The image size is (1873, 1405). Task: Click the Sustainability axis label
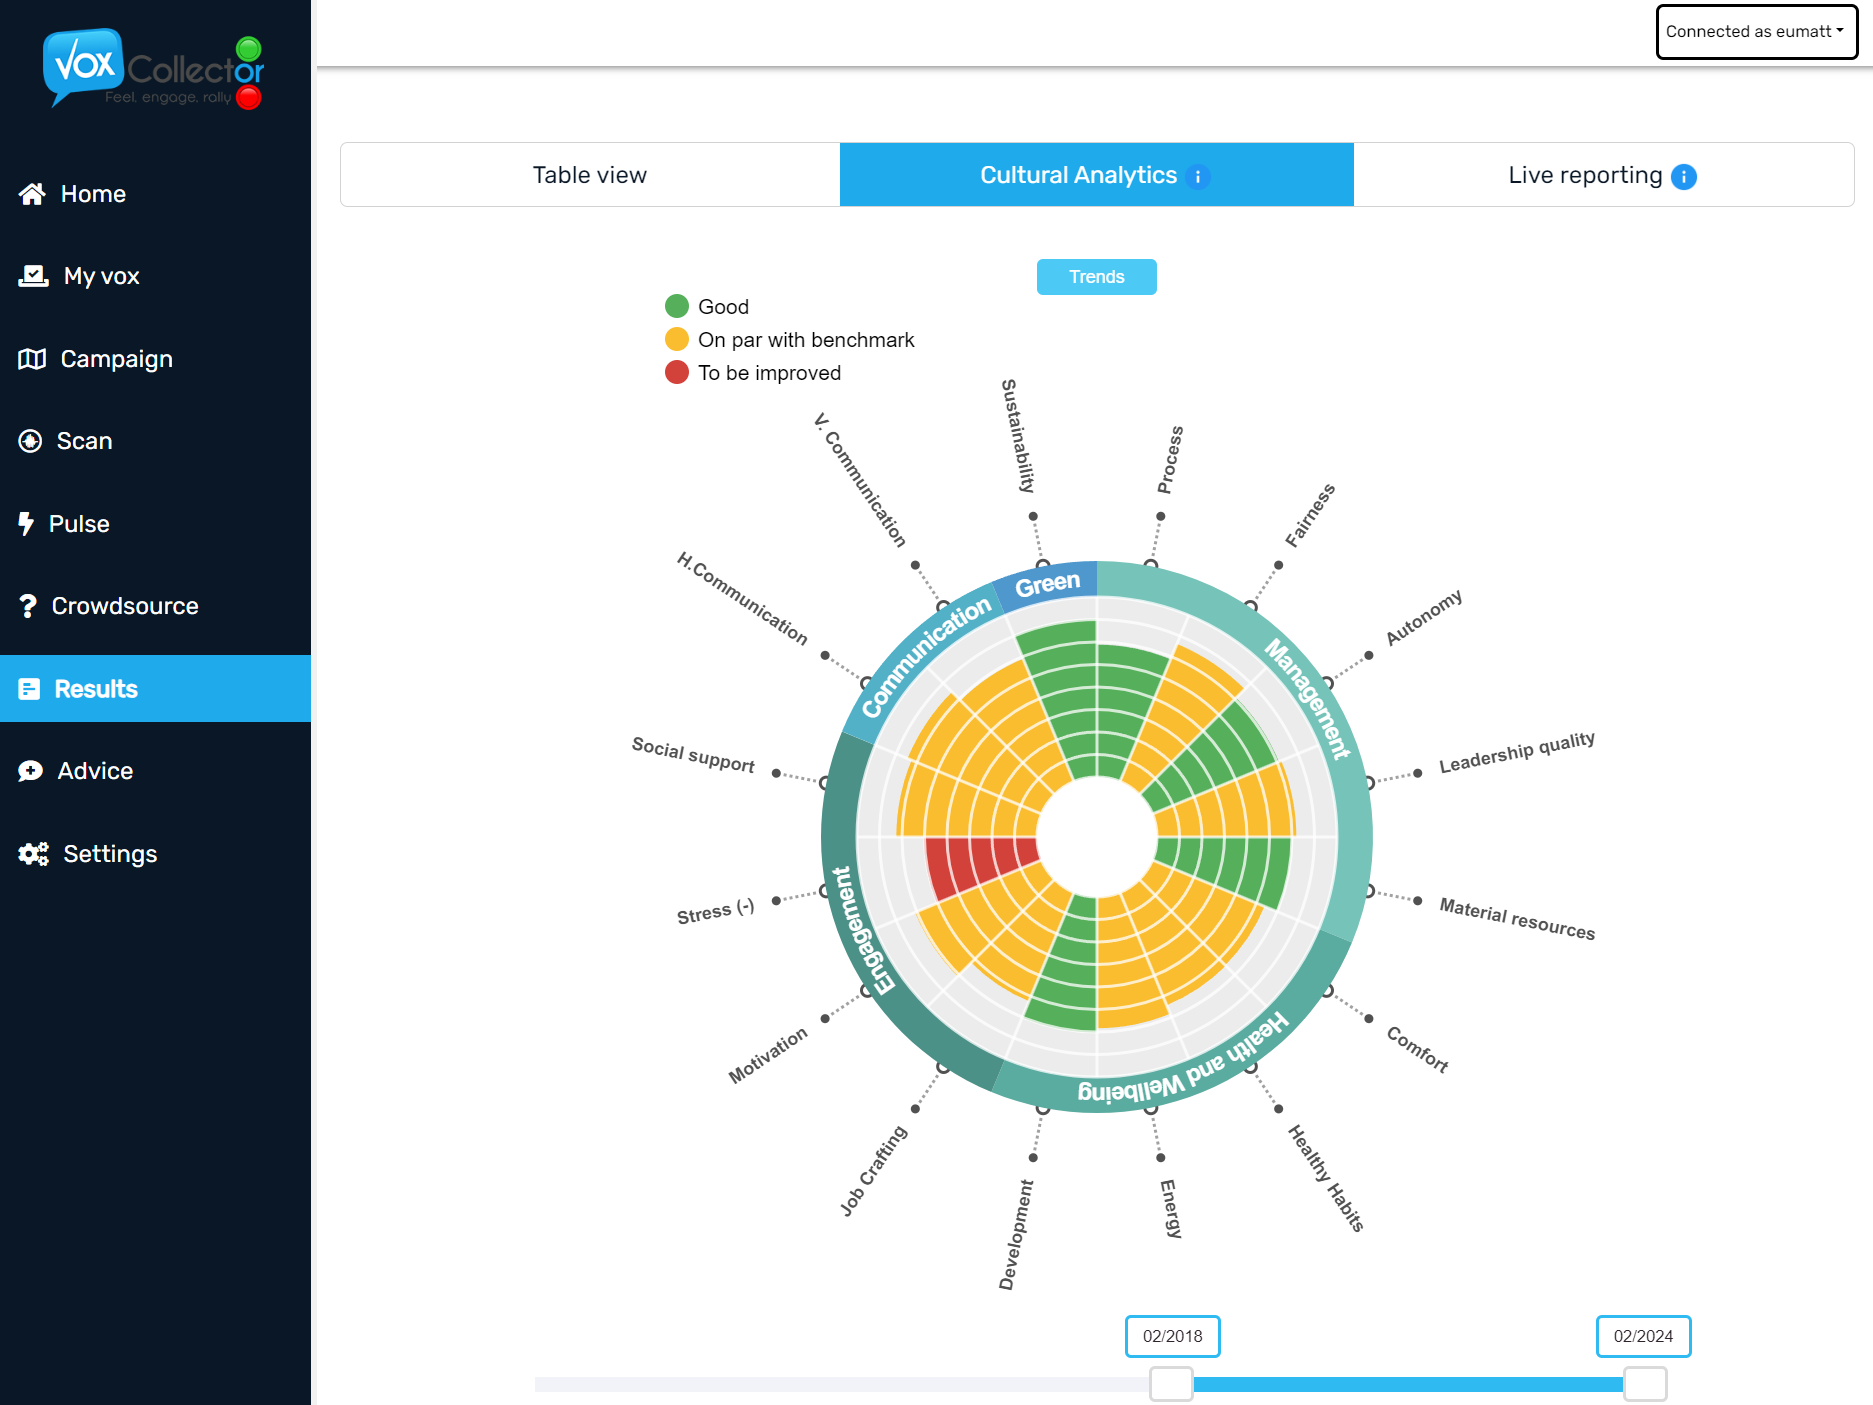(1018, 436)
